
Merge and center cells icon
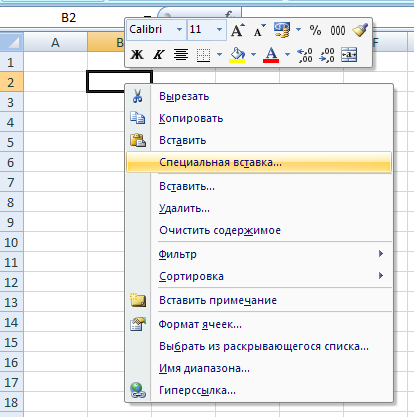349,55
